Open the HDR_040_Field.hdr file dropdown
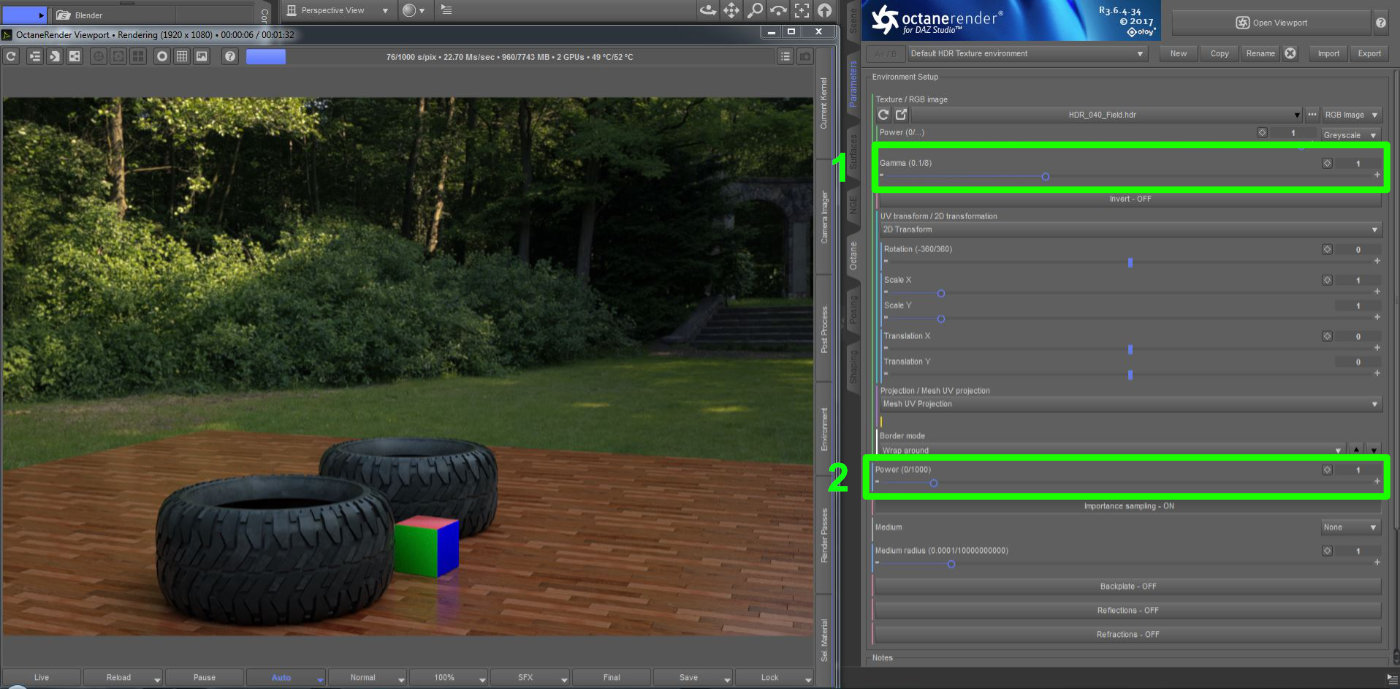Viewport: 1400px width, 689px height. tap(1108, 115)
